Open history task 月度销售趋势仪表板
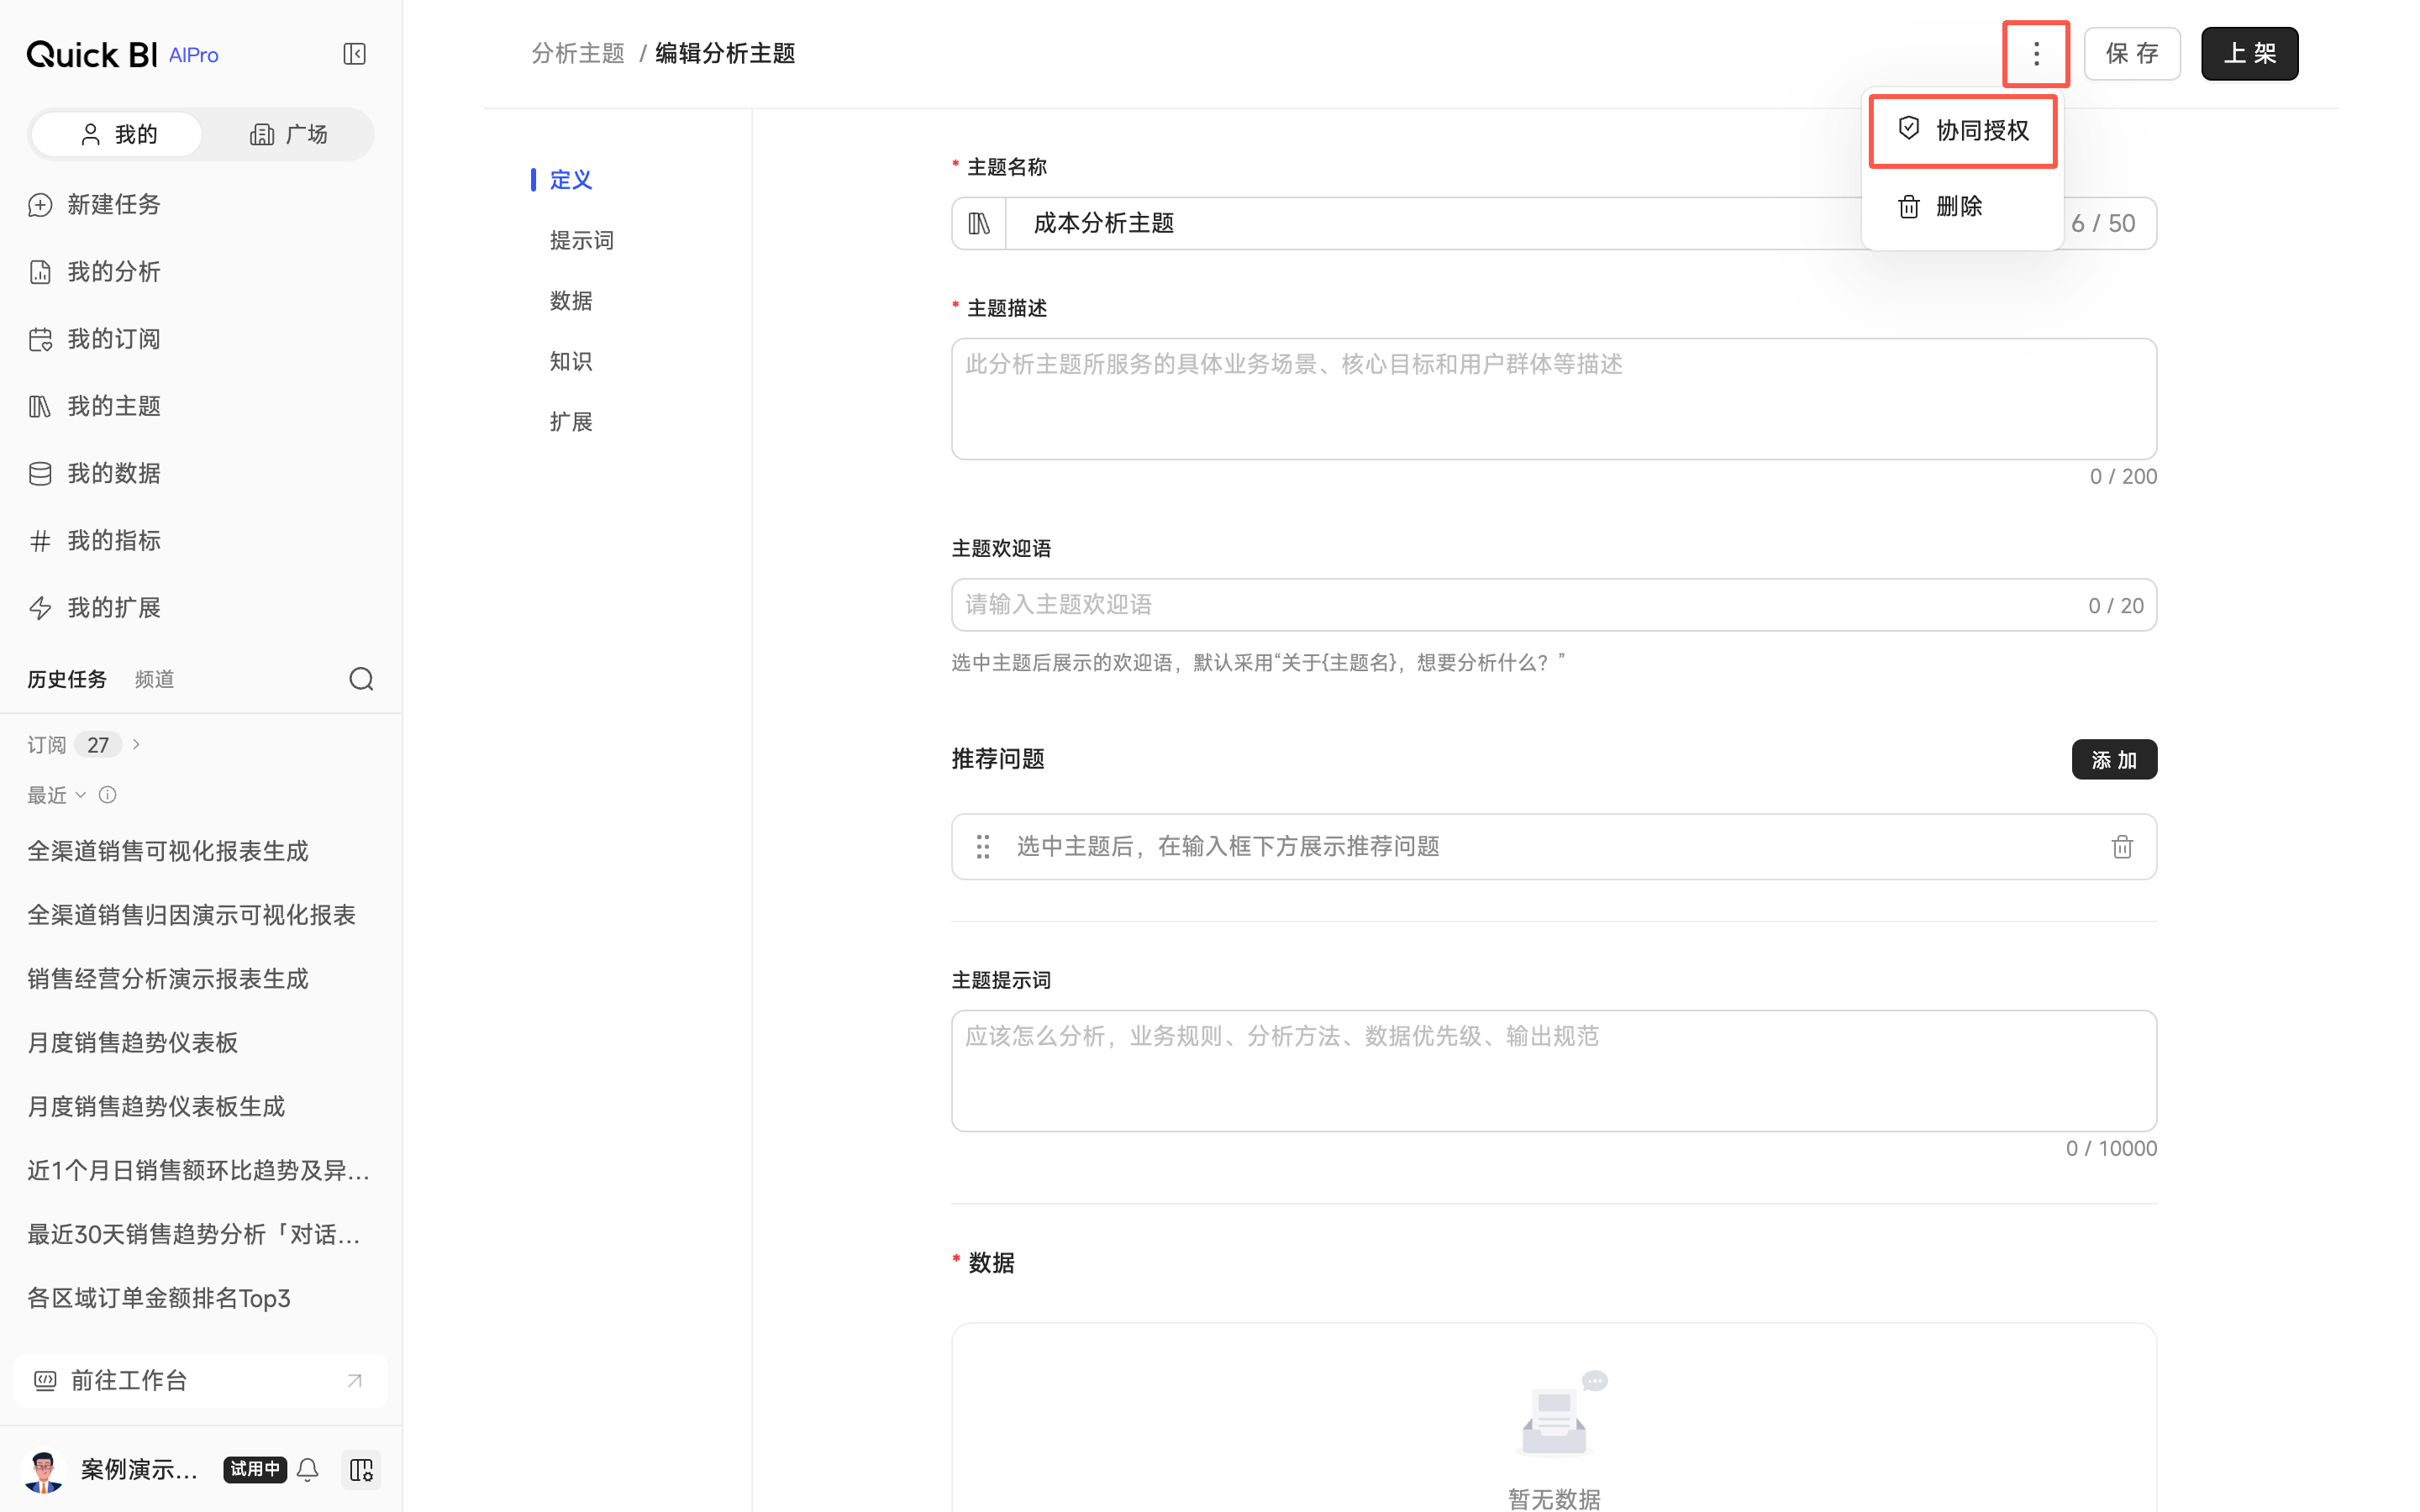Viewport: 2420px width, 1512px height. 132,1043
